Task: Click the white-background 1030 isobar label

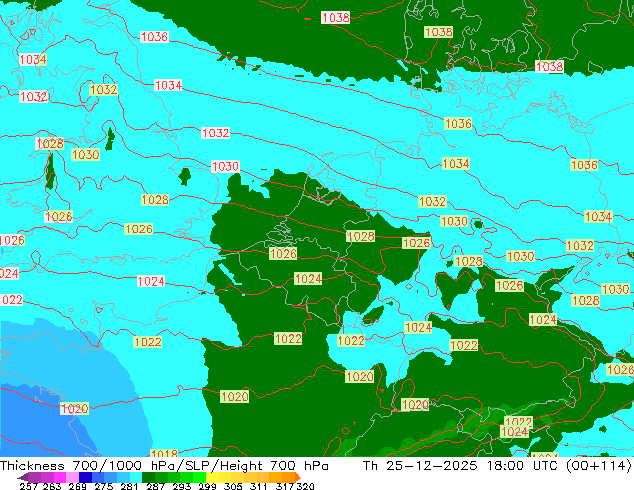Action: pyautogui.click(x=225, y=166)
